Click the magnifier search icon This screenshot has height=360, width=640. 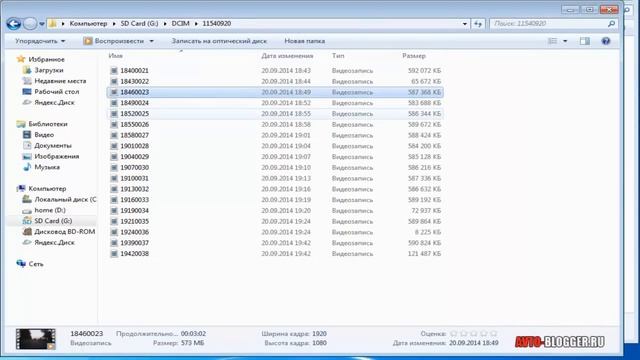coord(611,24)
